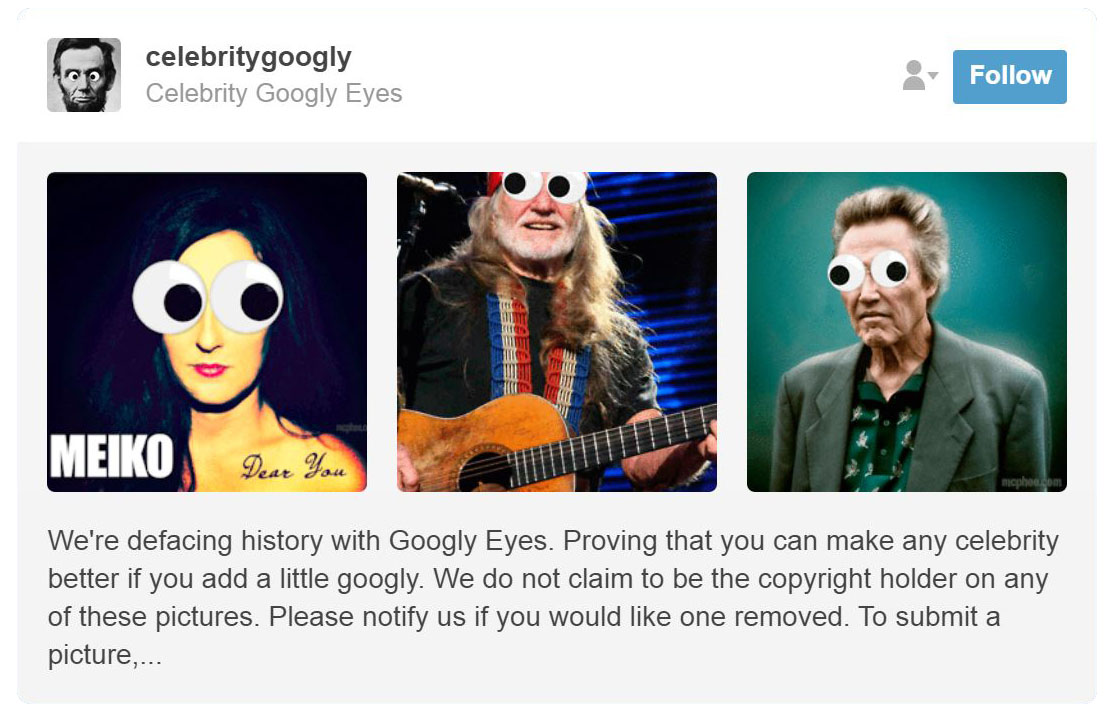Screen dimensions: 1104x712
Task: Click 'Please notify us' sentence in description
Action: coord(556,617)
